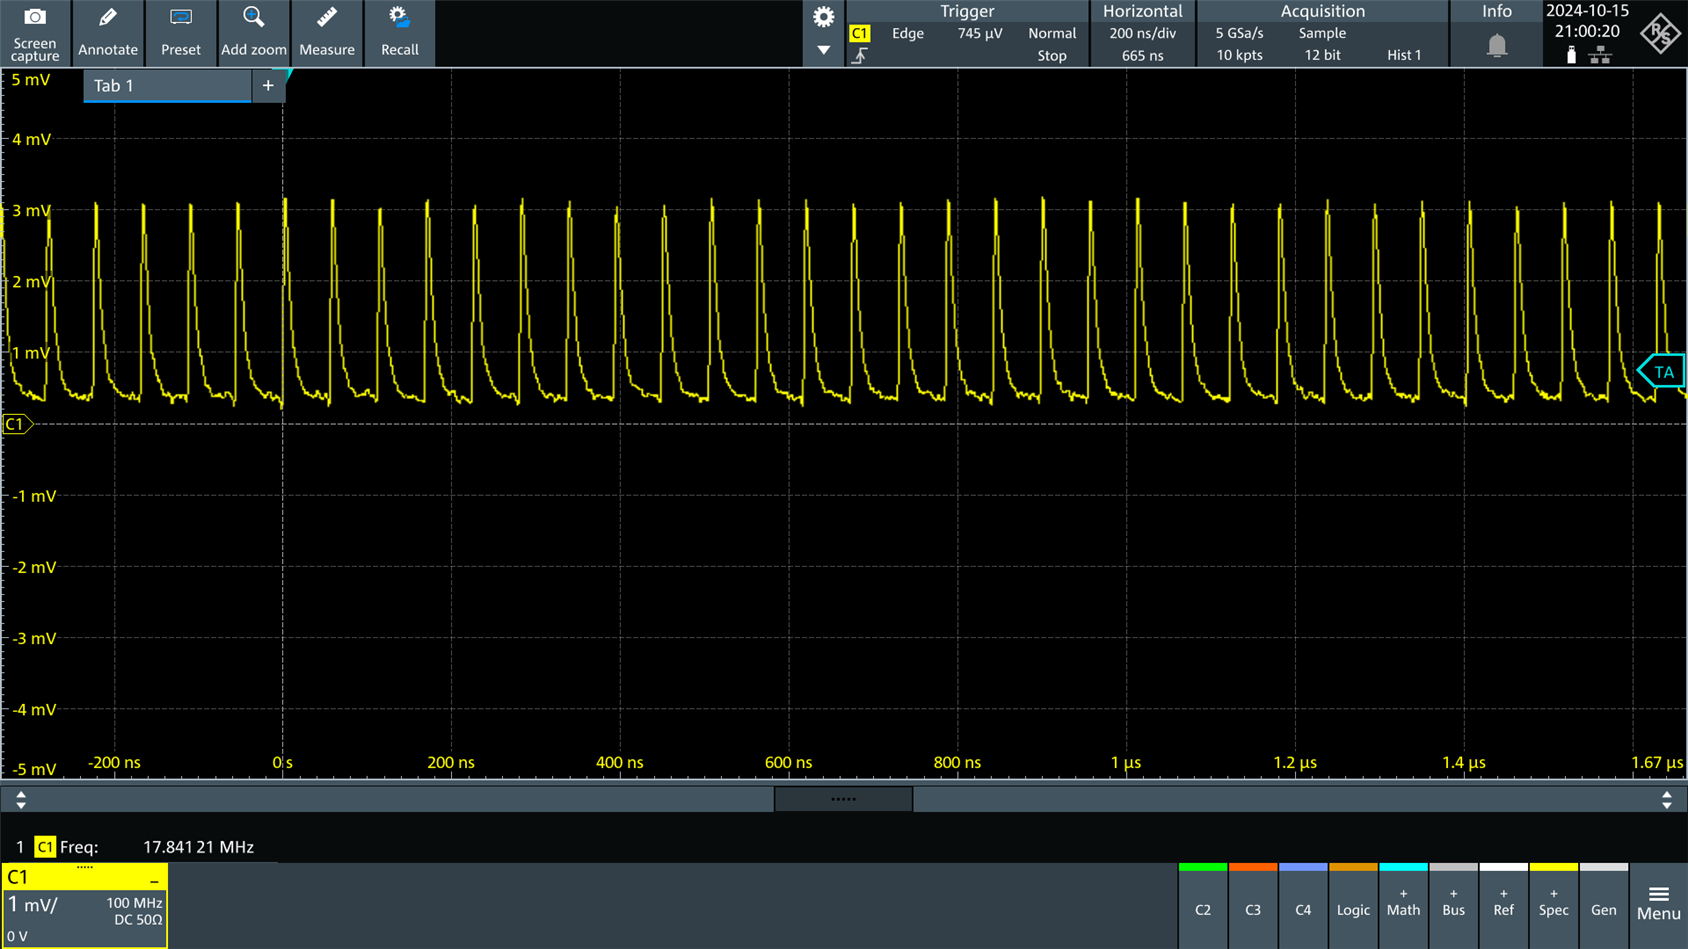This screenshot has width=1688, height=949.
Task: Open the Recall settings icon
Action: (x=400, y=33)
